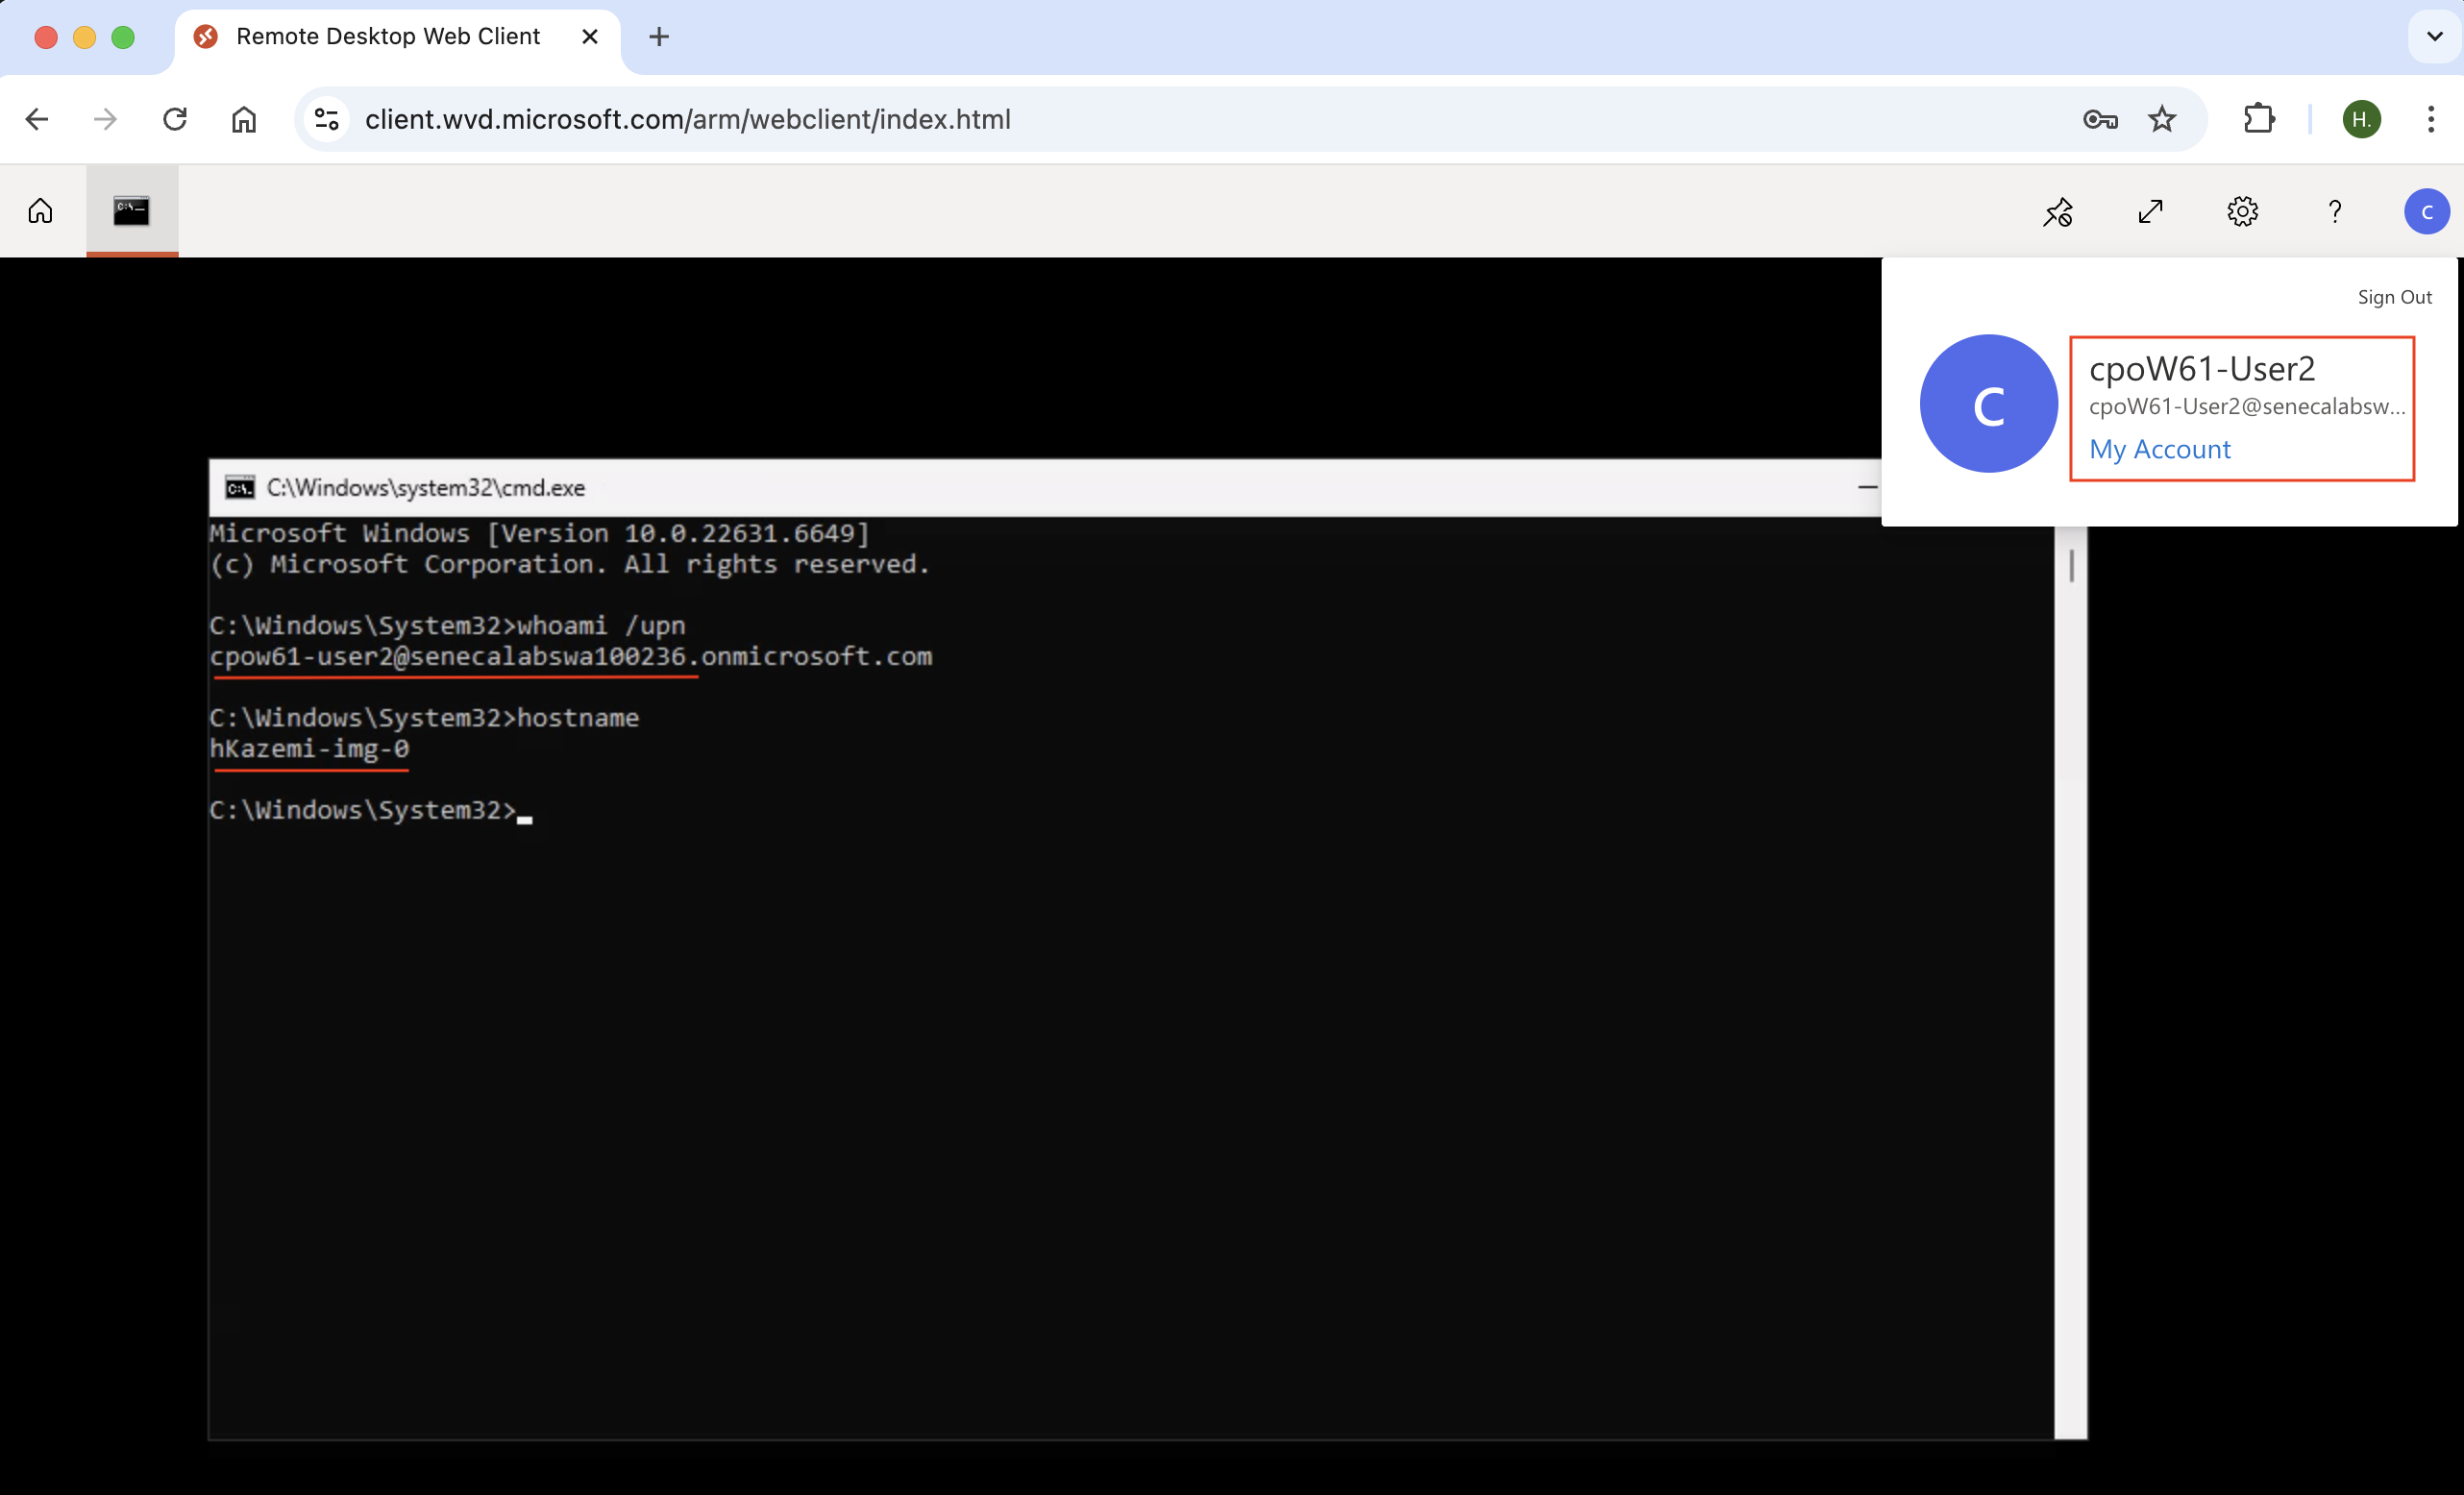Open the help question mark icon

coord(2334,212)
